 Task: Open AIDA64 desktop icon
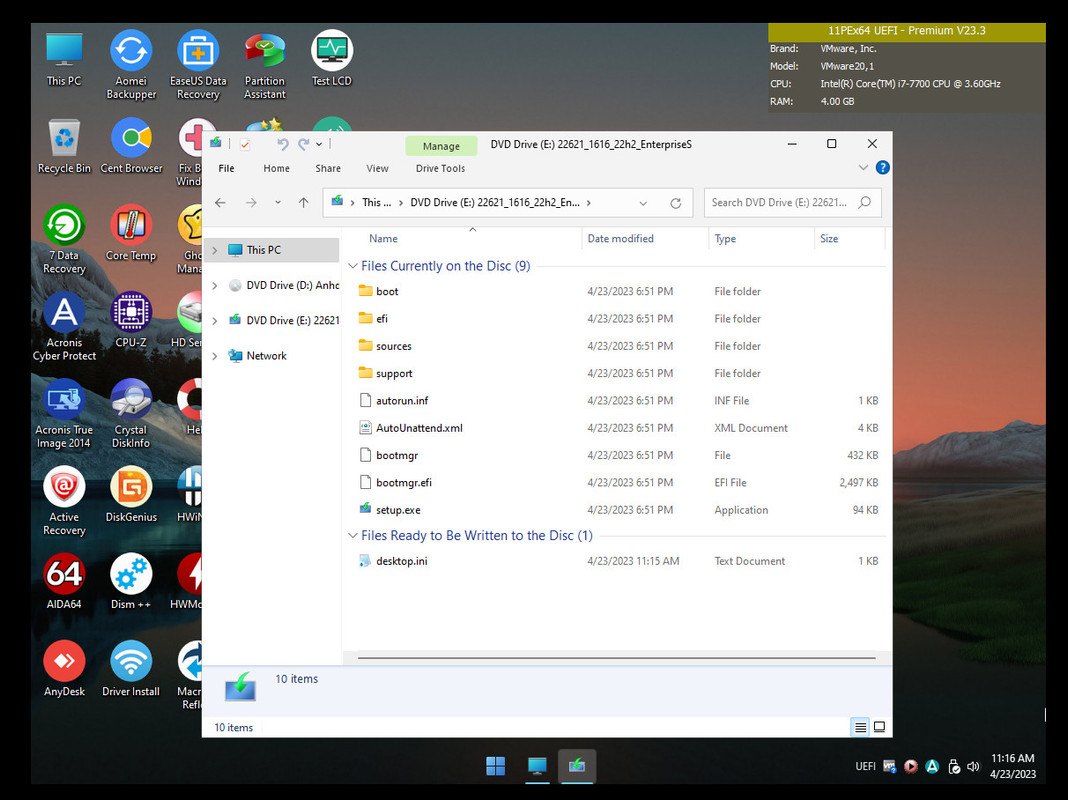coord(64,582)
